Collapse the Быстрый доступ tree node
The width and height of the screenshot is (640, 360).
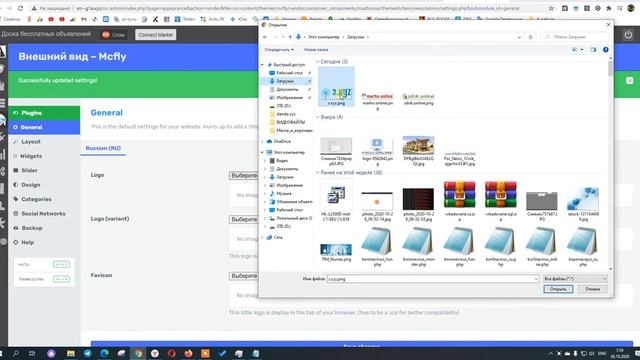[263, 64]
